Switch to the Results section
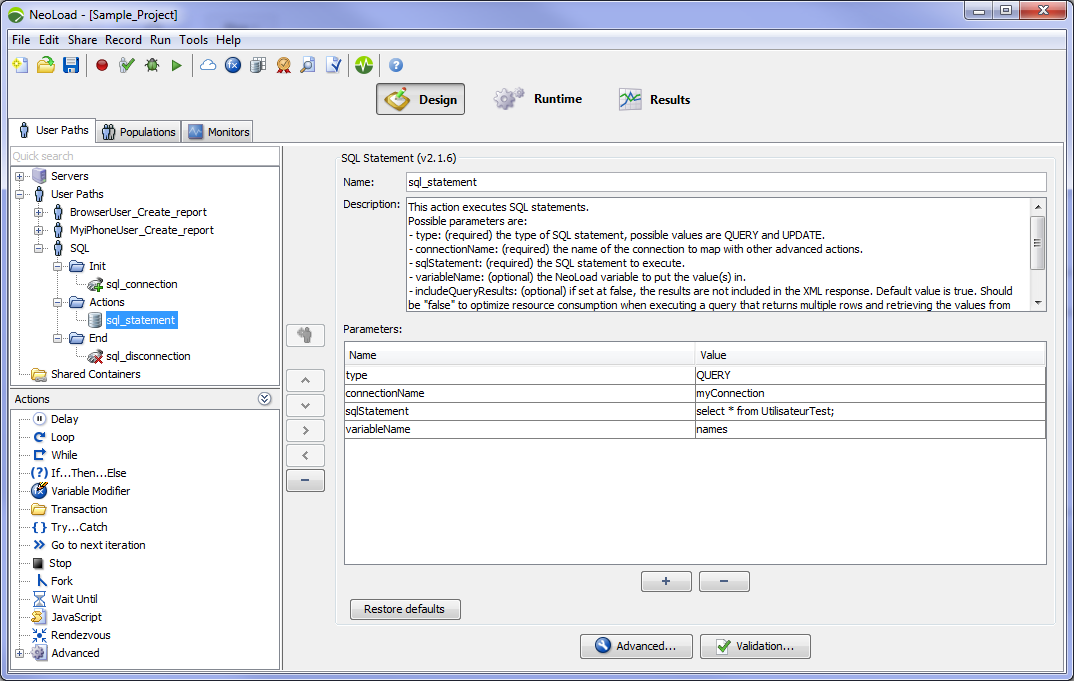 click(654, 99)
